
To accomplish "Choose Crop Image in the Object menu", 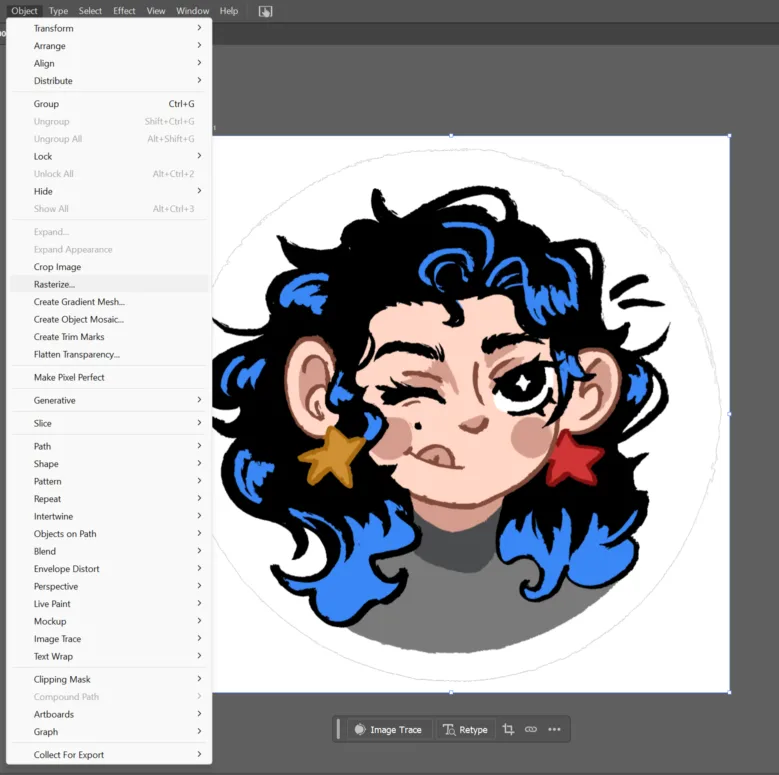I will [x=109, y=267].
